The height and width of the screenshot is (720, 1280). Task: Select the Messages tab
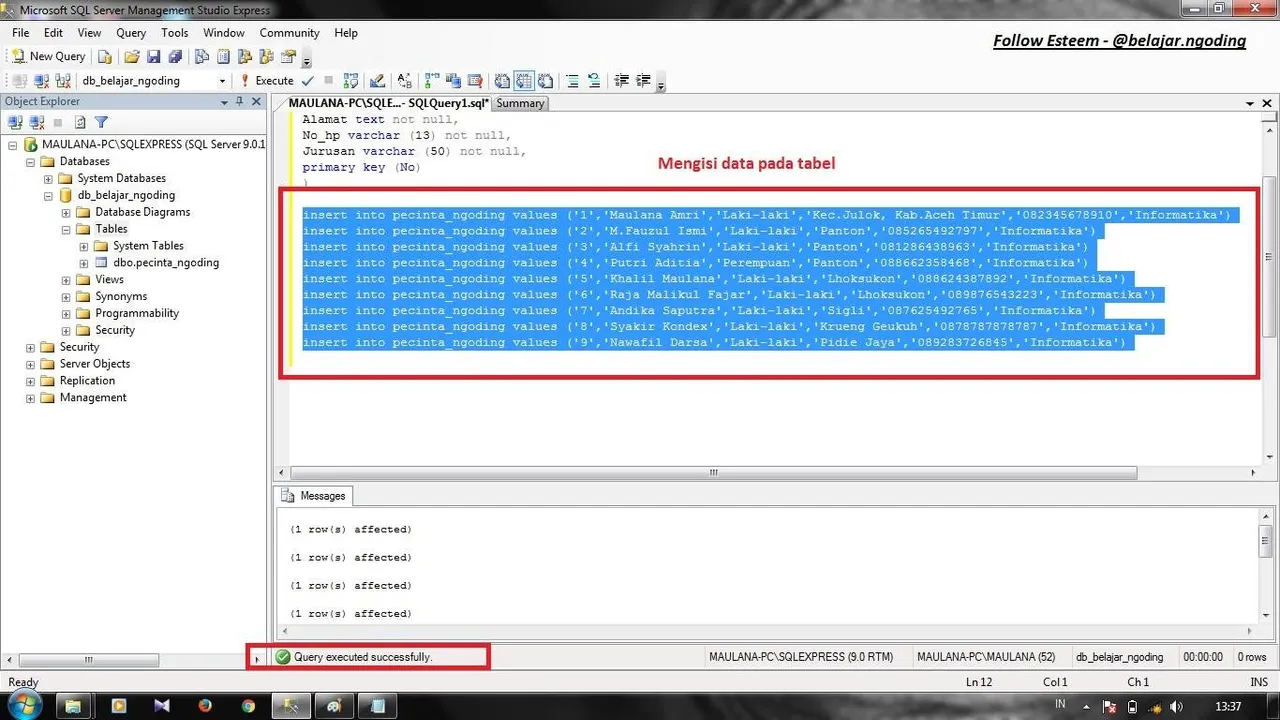pos(314,496)
